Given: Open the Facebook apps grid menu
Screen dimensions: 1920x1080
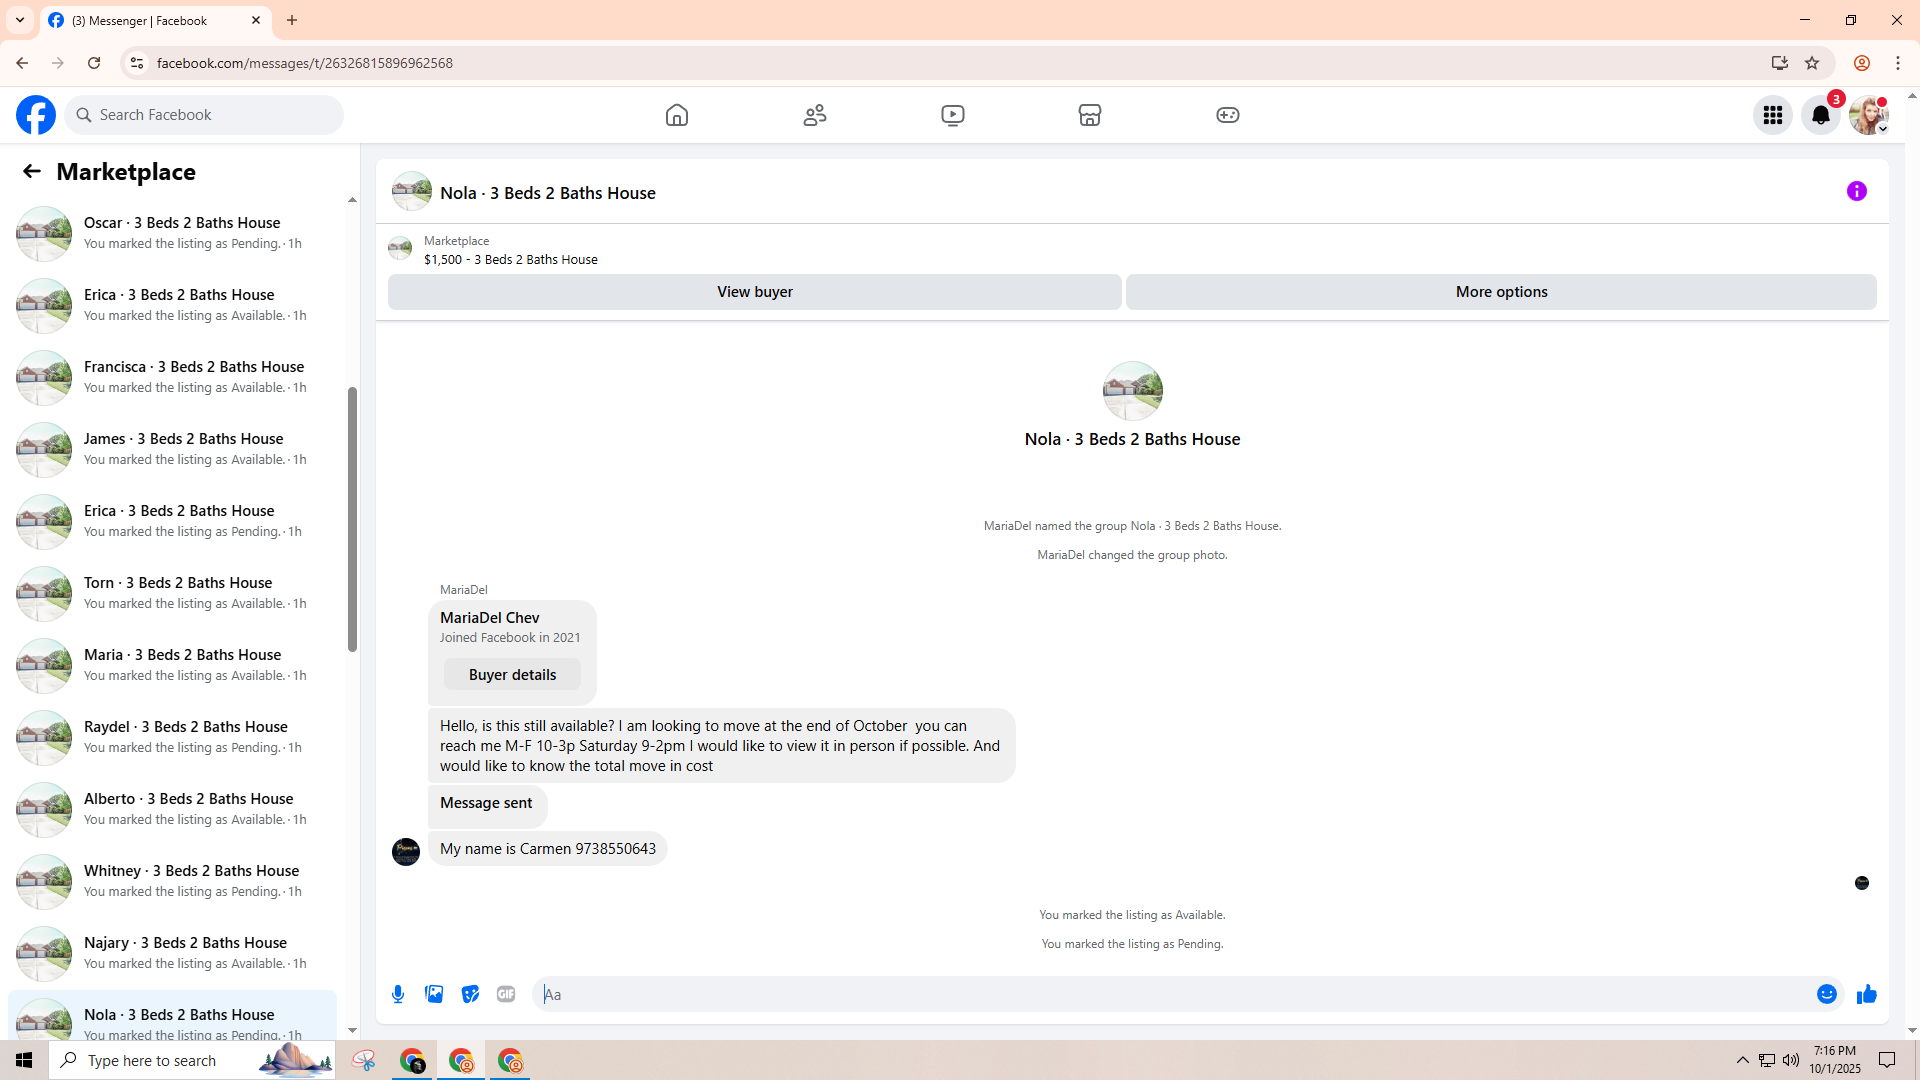Looking at the screenshot, I should click(1773, 115).
